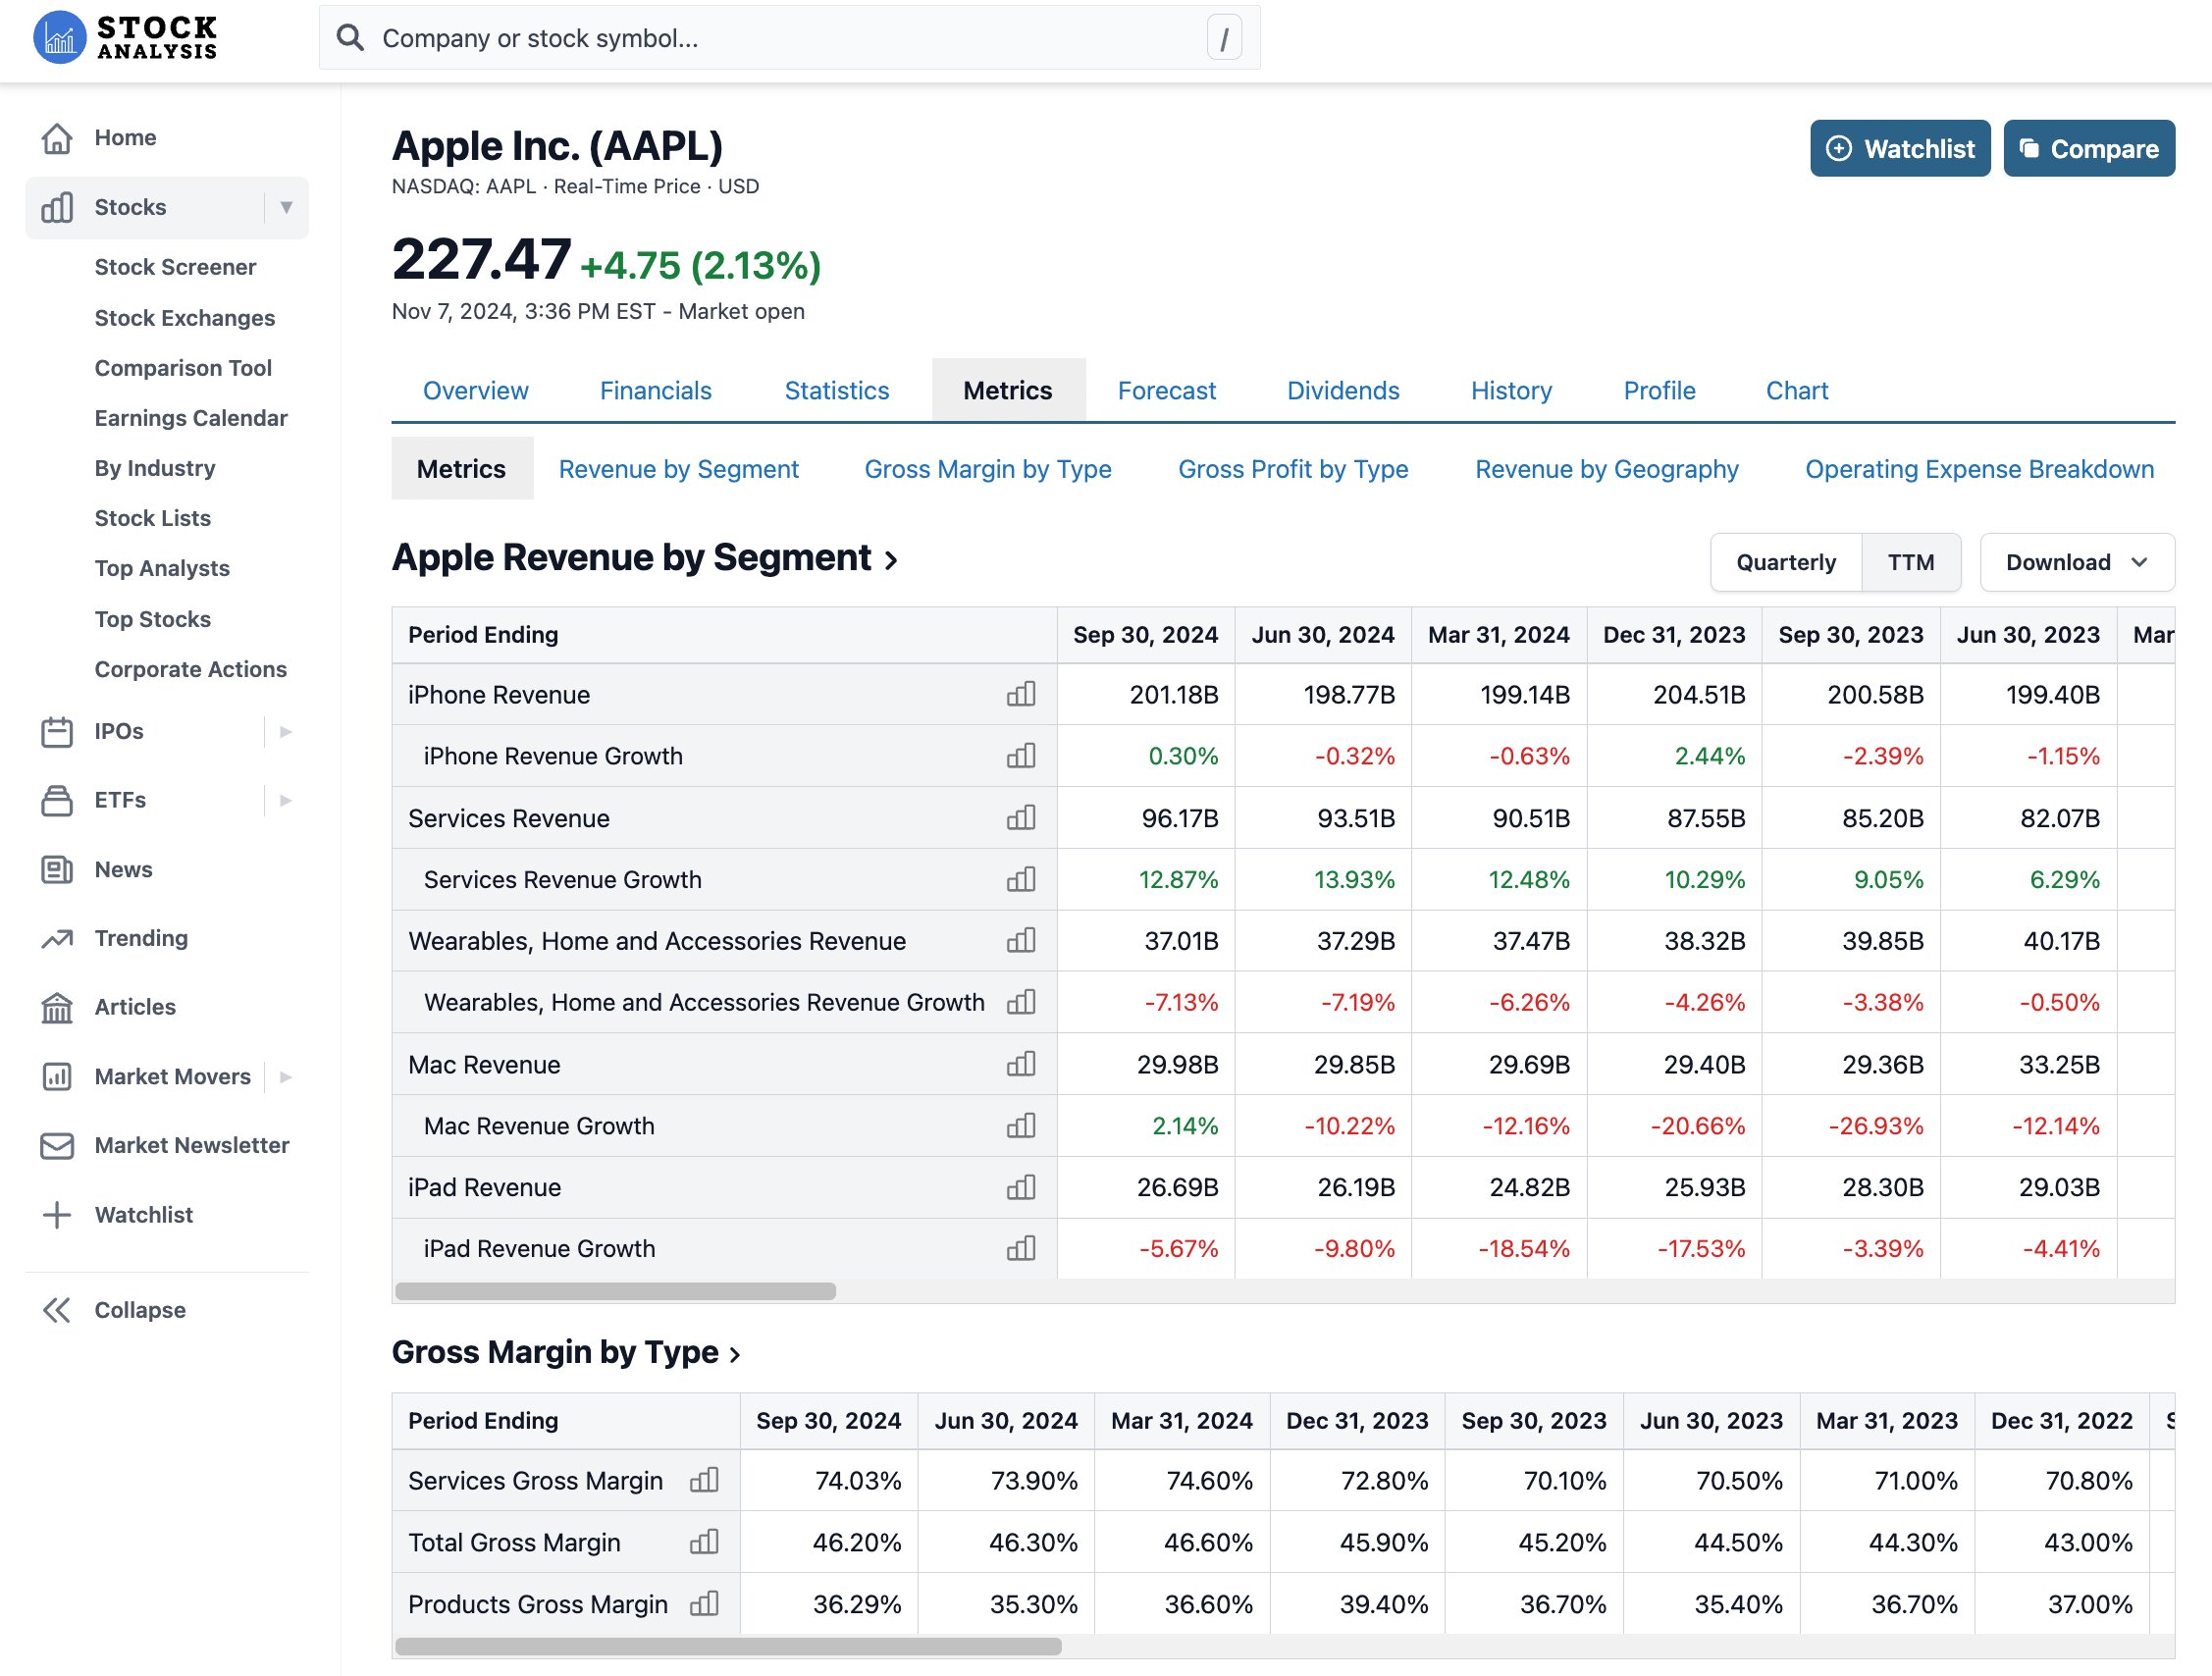
Task: Click the IPOs calendar icon
Action: [57, 731]
